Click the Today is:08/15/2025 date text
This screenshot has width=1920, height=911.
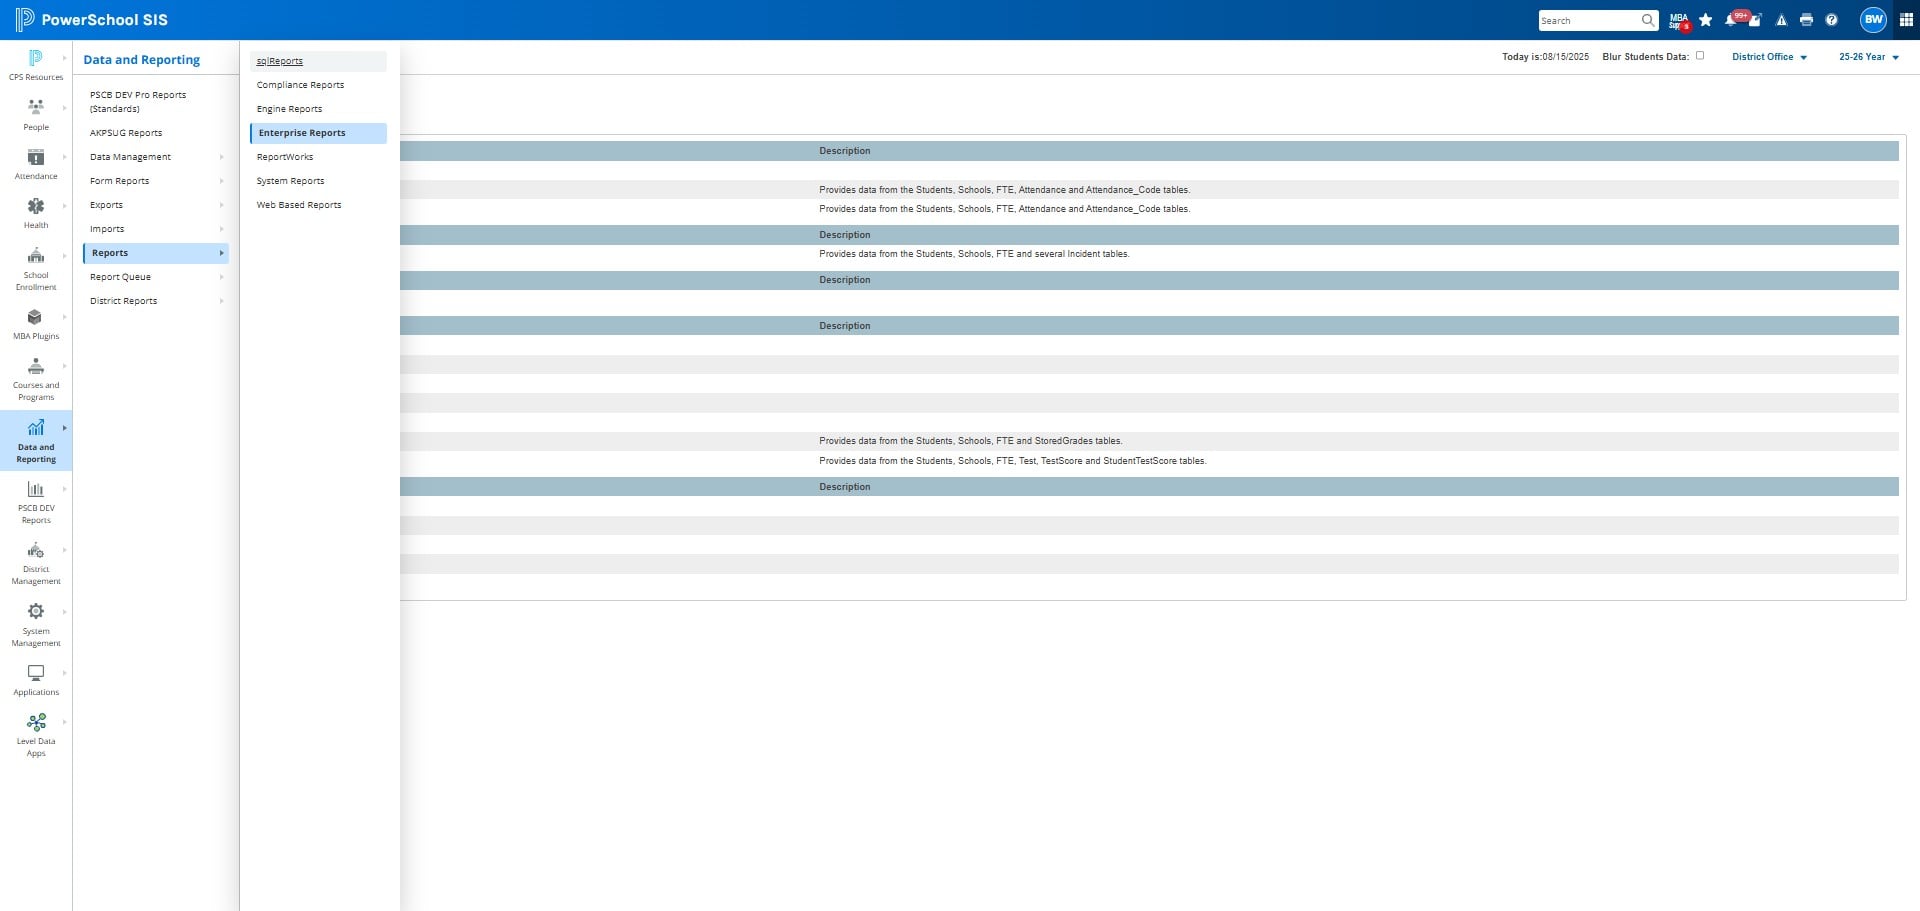1545,57
